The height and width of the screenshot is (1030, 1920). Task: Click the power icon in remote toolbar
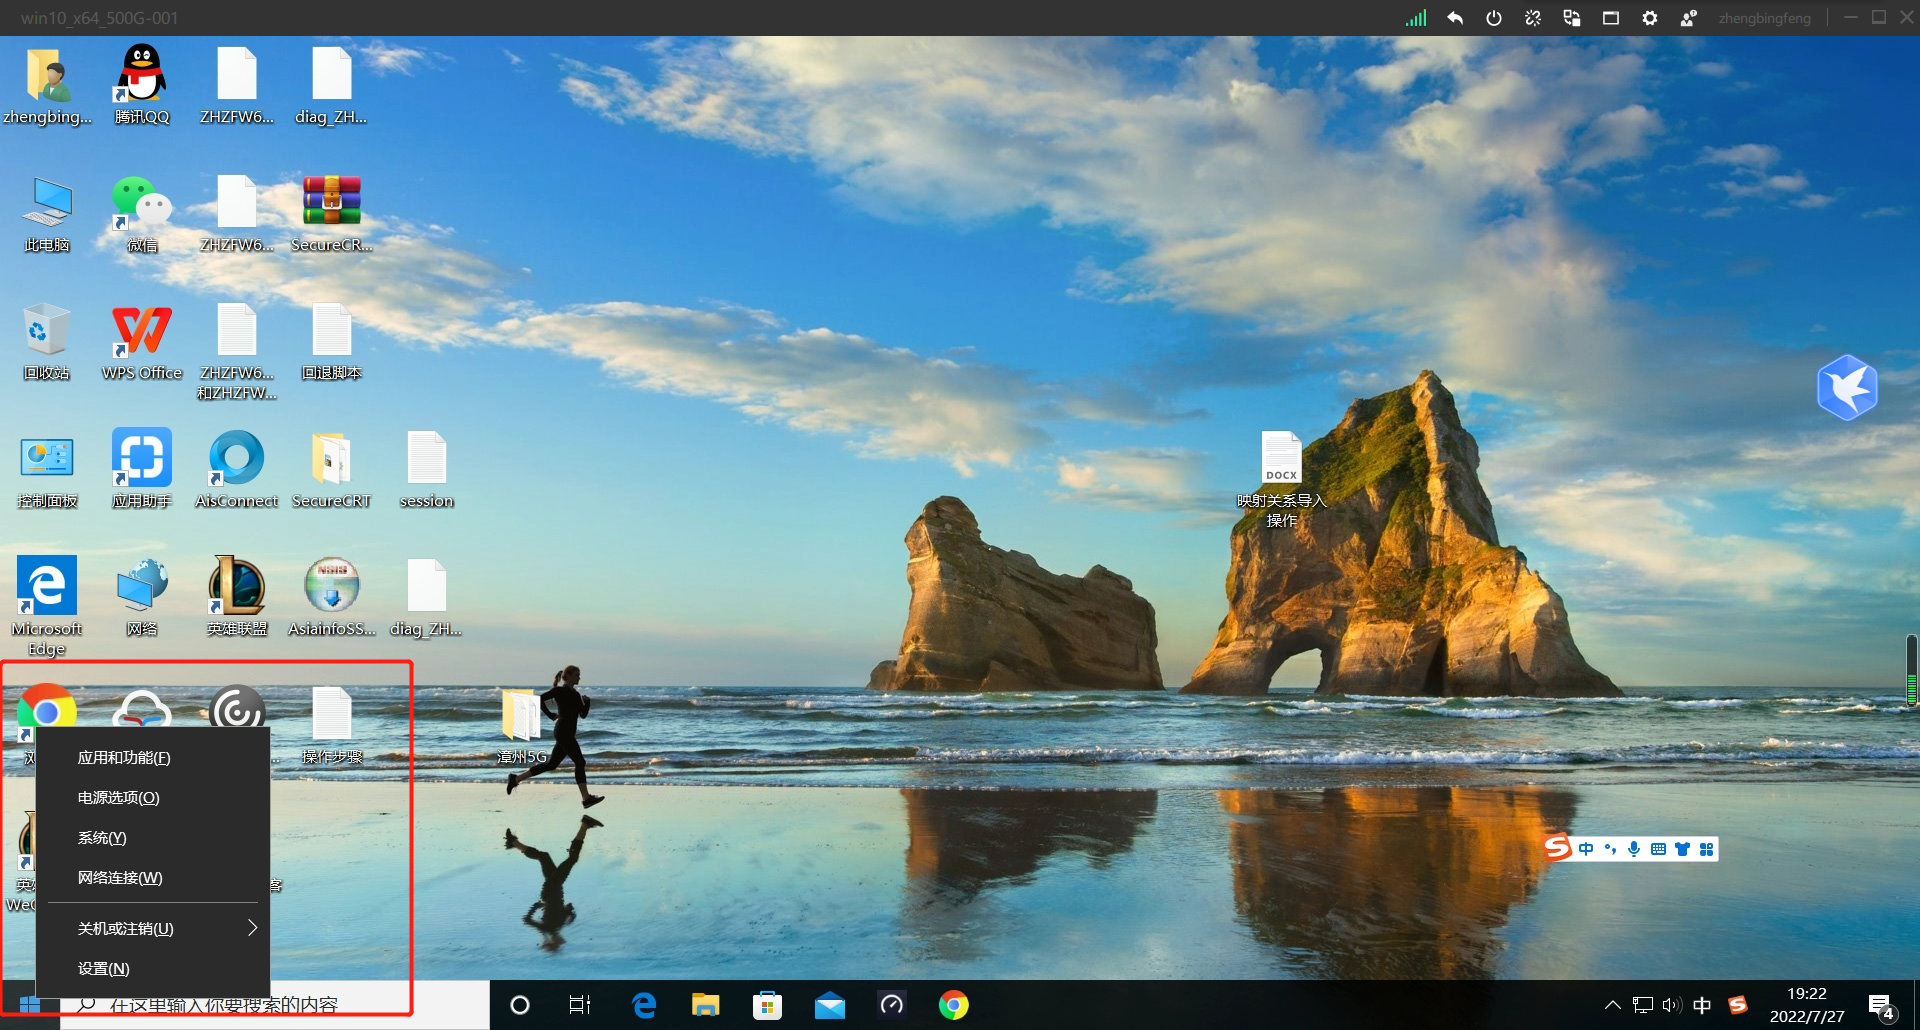[1494, 18]
